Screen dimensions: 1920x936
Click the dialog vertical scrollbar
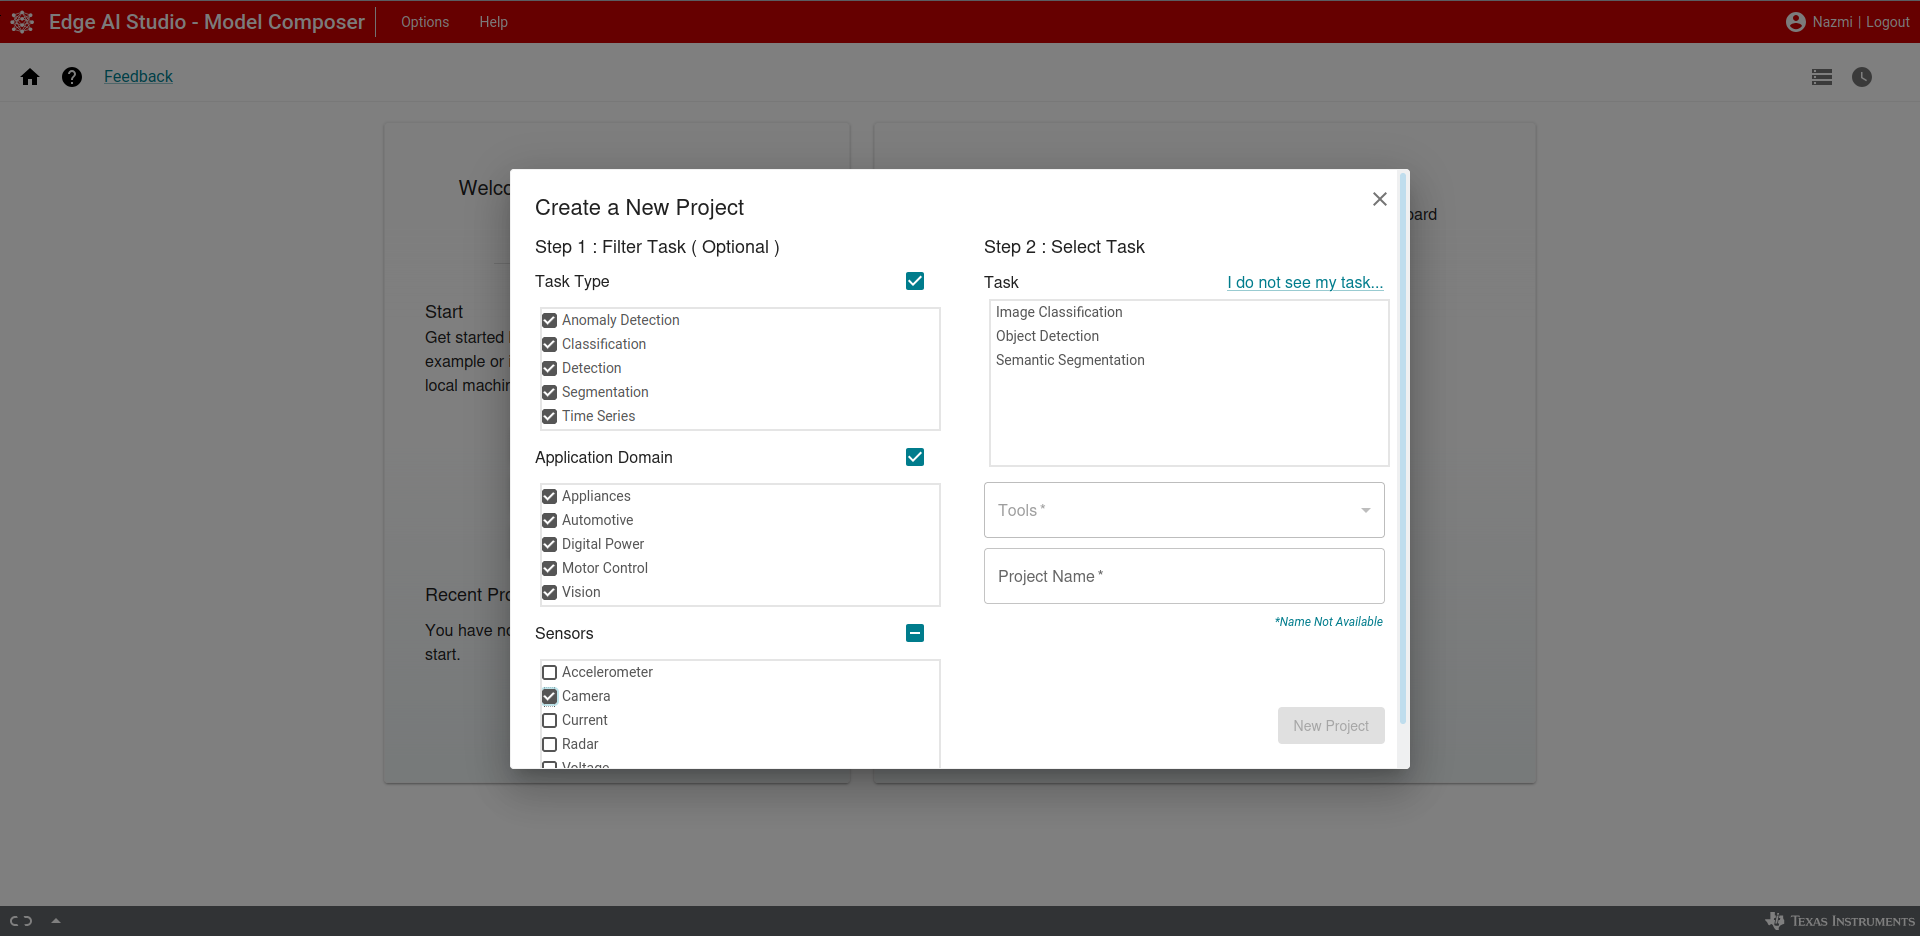1403,448
